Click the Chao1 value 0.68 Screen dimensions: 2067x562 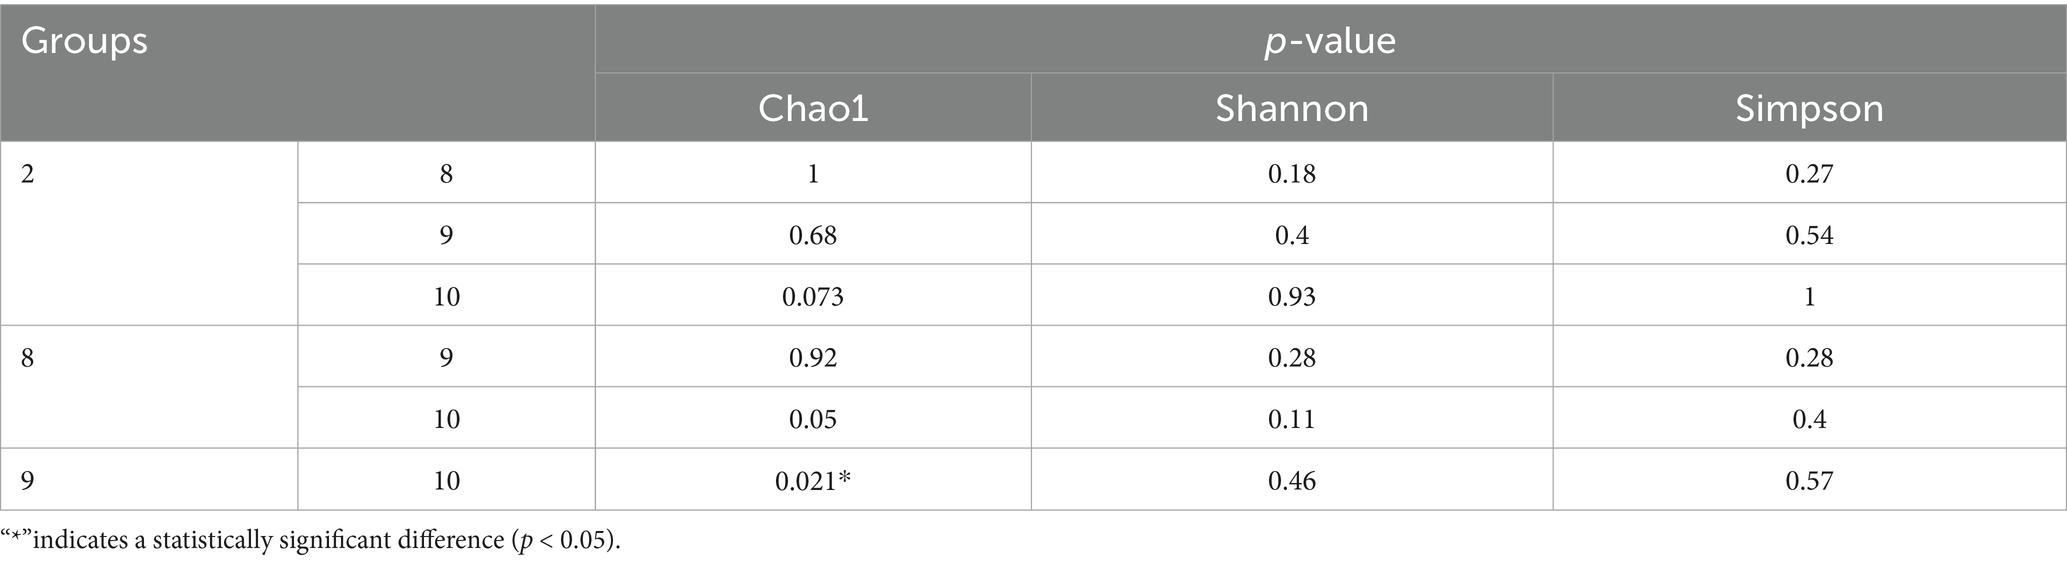pyautogui.click(x=813, y=235)
